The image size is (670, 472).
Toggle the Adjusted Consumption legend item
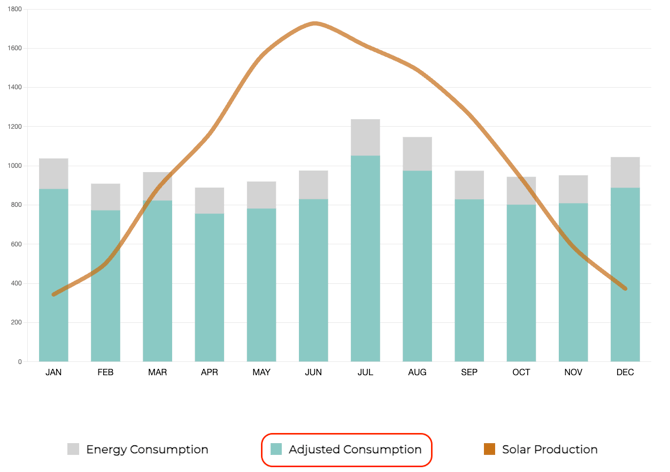(x=355, y=450)
